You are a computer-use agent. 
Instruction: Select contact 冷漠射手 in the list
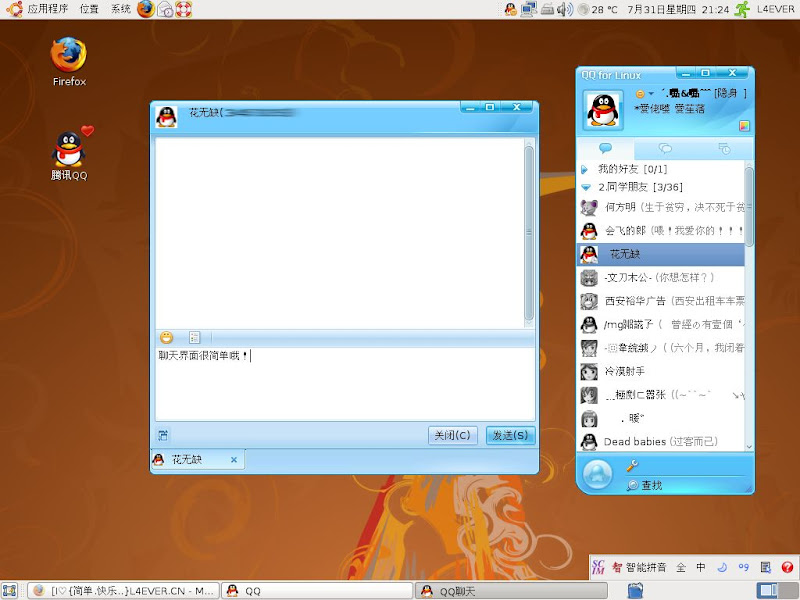661,371
